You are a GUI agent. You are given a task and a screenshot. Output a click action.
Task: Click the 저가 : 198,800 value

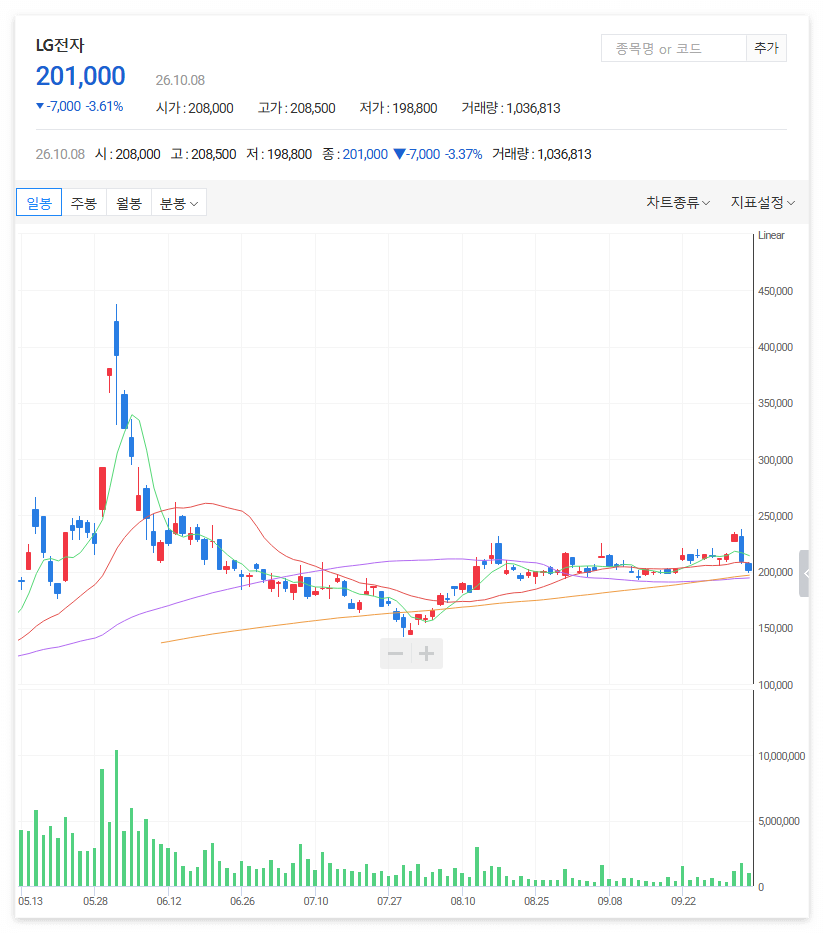click(x=398, y=108)
